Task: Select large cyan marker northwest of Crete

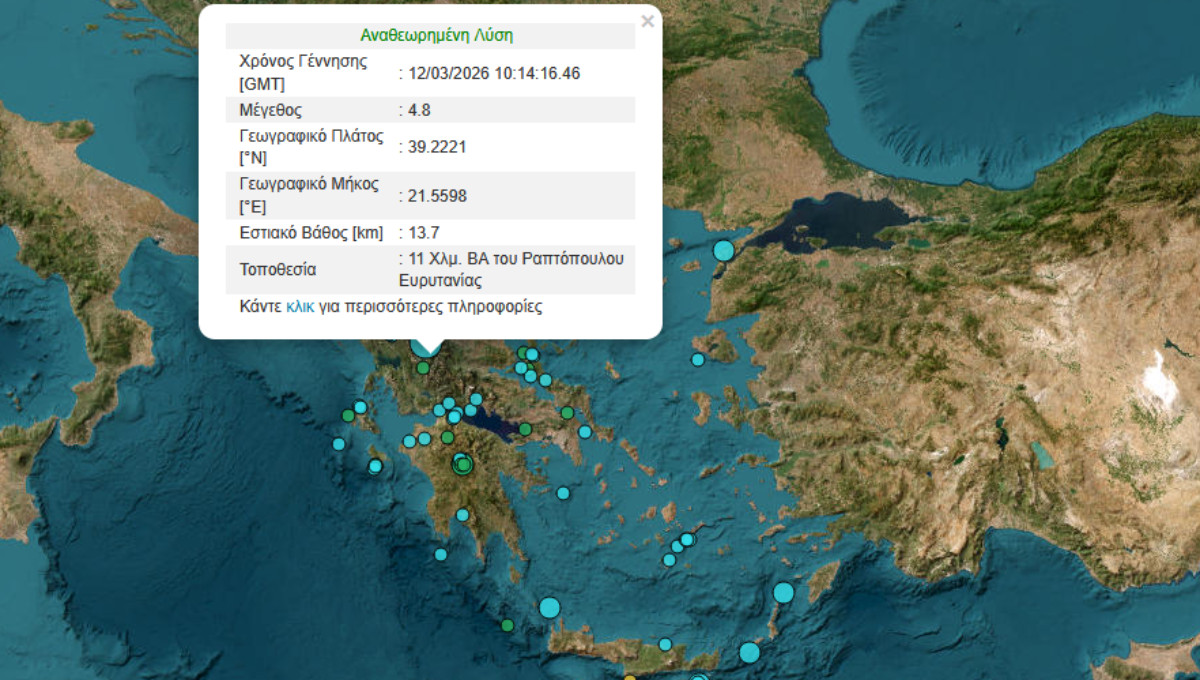Action: coord(549,607)
